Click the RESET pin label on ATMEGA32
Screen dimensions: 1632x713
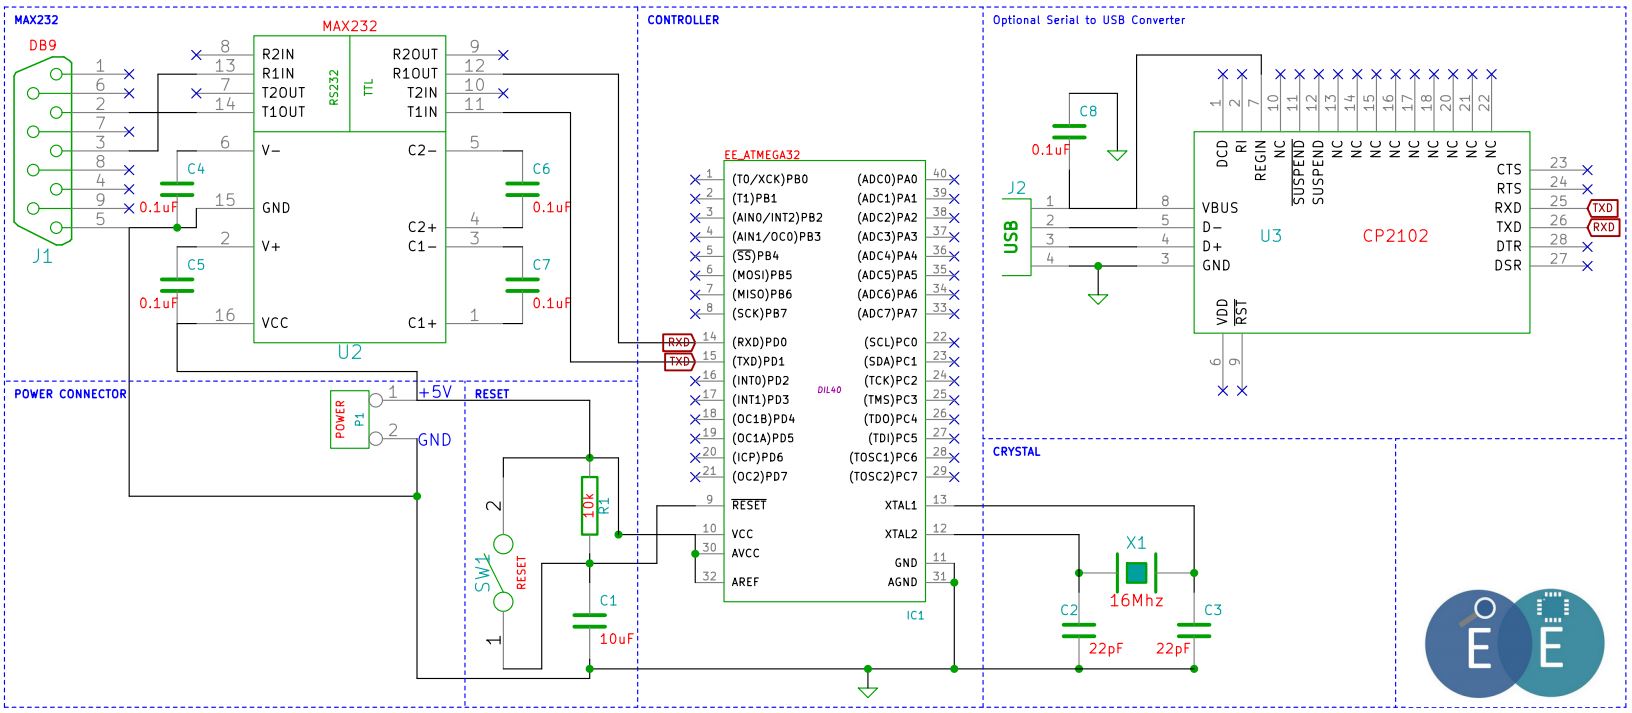coord(748,505)
